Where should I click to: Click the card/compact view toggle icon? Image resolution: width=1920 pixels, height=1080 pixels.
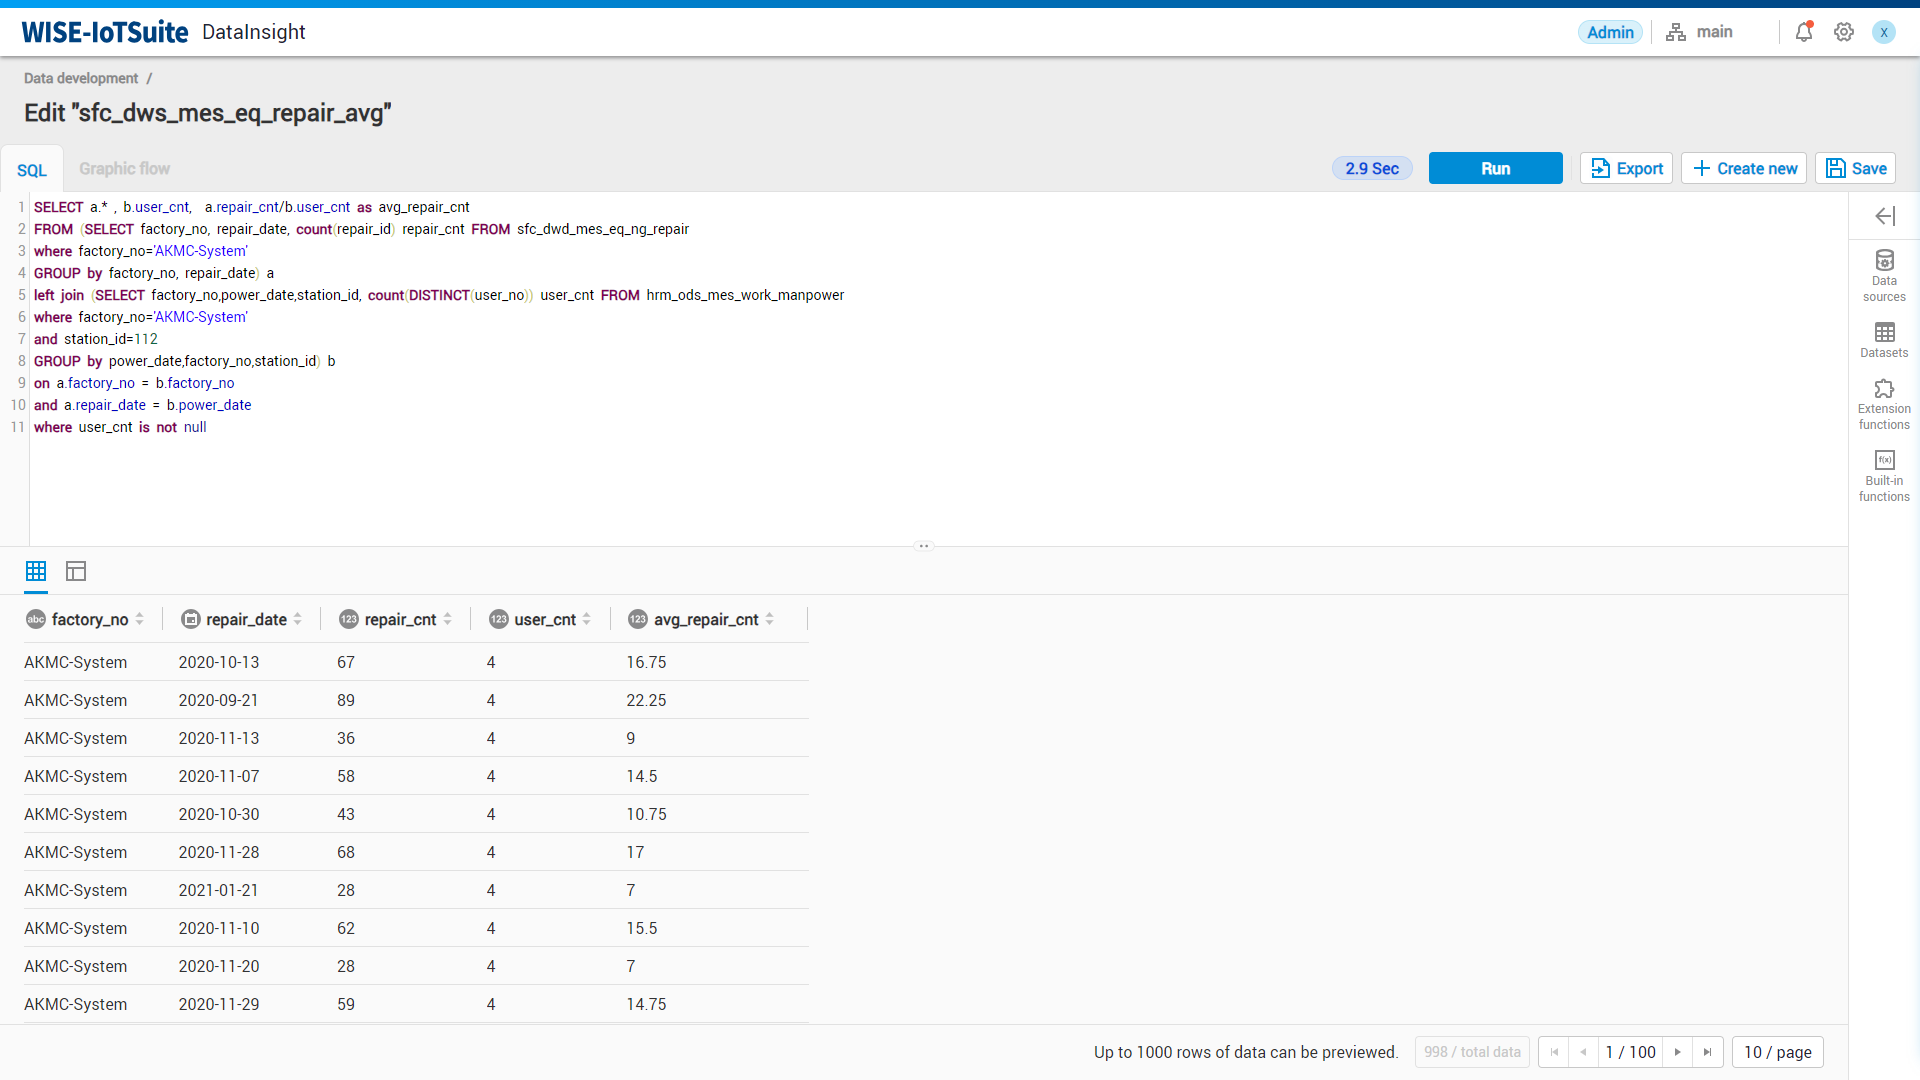(75, 571)
